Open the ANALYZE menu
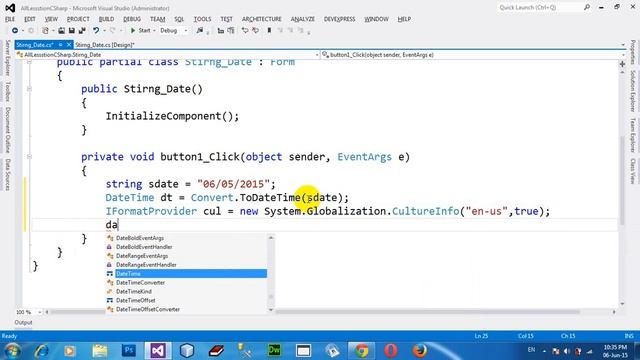This screenshot has height=360, width=640. point(303,19)
